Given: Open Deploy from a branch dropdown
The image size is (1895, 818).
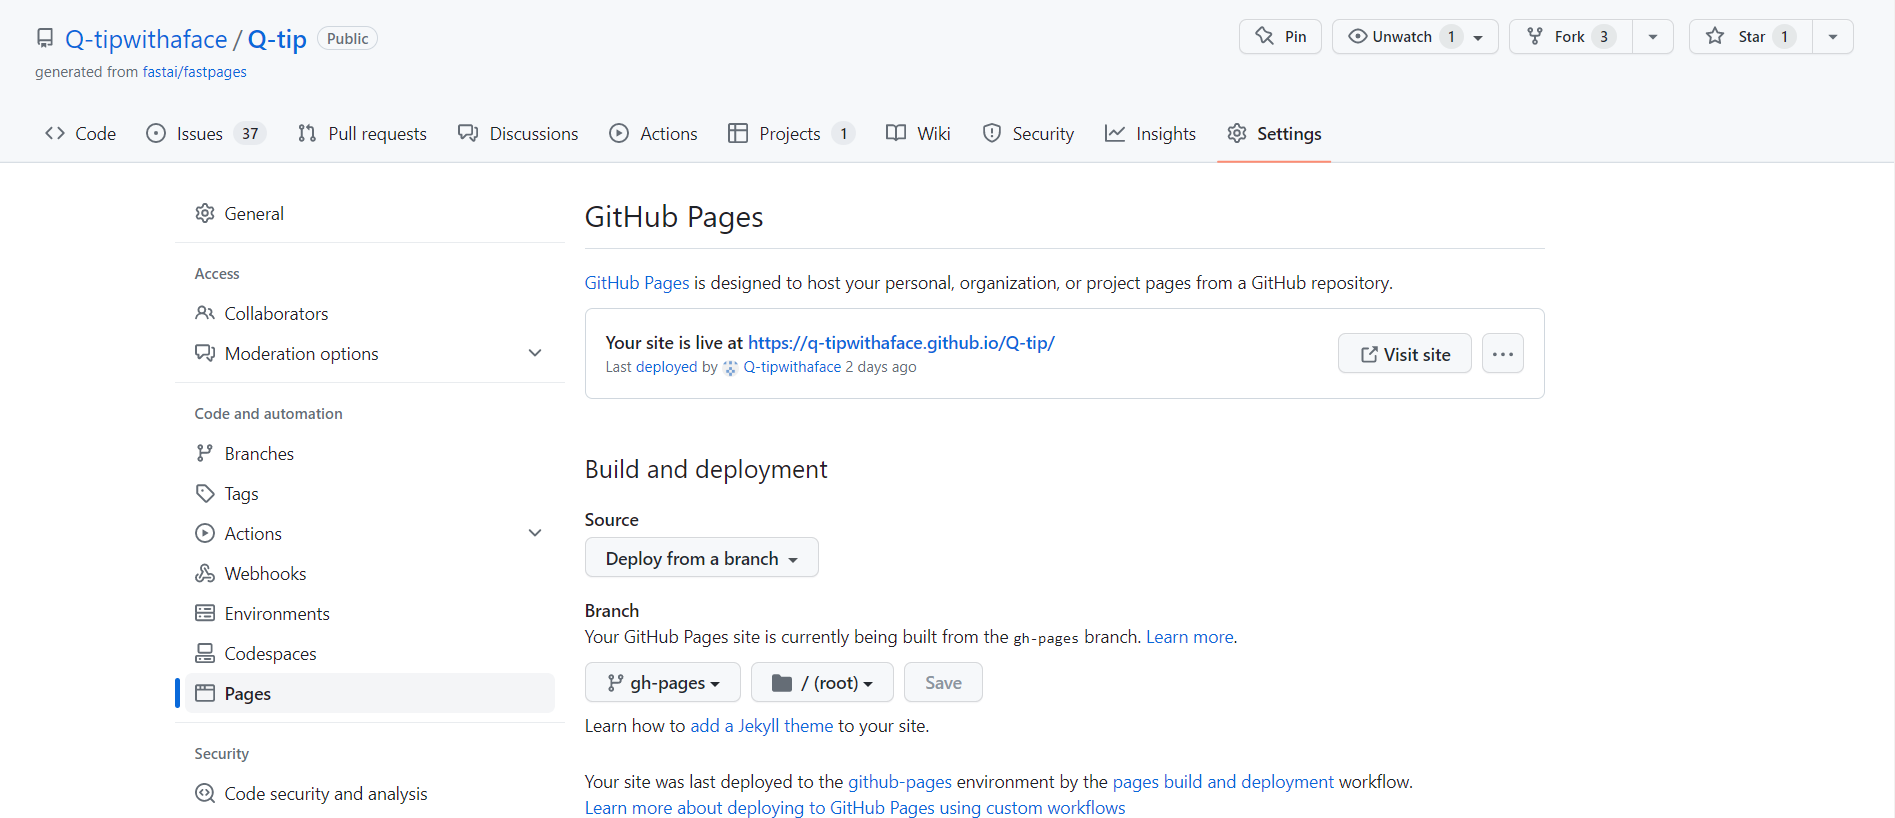Looking at the screenshot, I should [702, 558].
